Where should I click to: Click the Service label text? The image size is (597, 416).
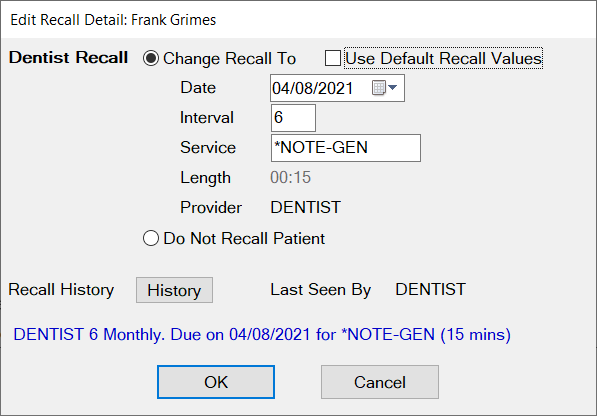pyautogui.click(x=208, y=148)
